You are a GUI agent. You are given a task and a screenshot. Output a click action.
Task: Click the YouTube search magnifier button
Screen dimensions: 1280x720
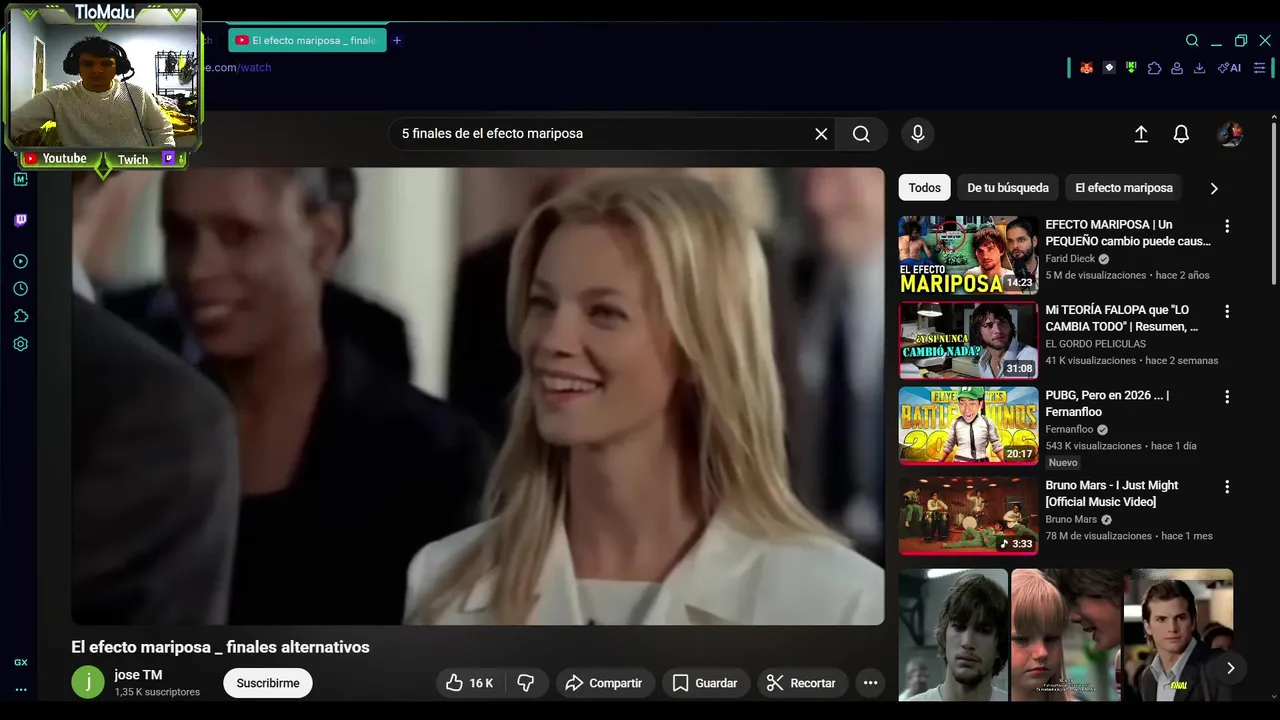(x=861, y=134)
